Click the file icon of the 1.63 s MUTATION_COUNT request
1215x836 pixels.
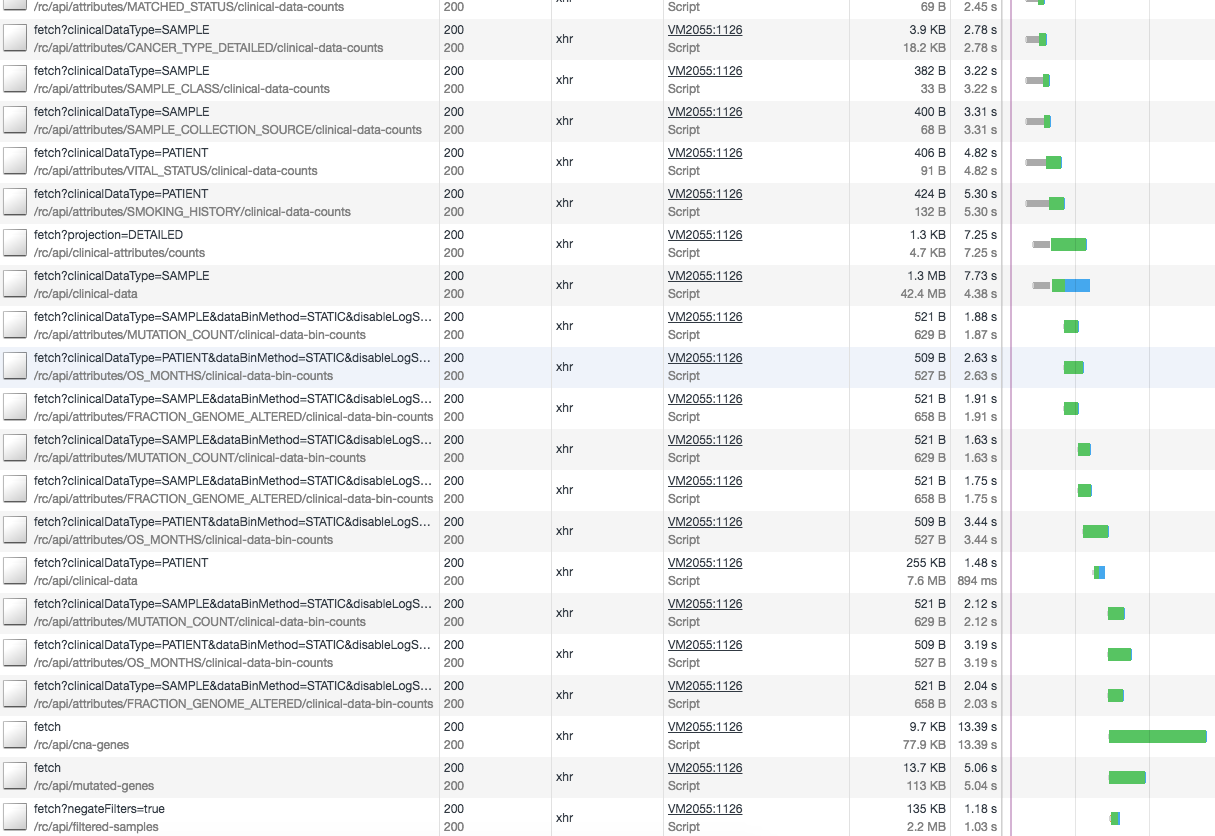click(x=15, y=449)
